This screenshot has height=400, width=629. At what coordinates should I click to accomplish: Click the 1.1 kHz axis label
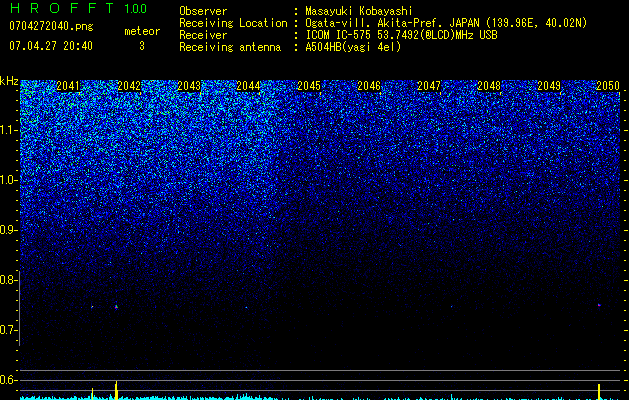point(8,130)
